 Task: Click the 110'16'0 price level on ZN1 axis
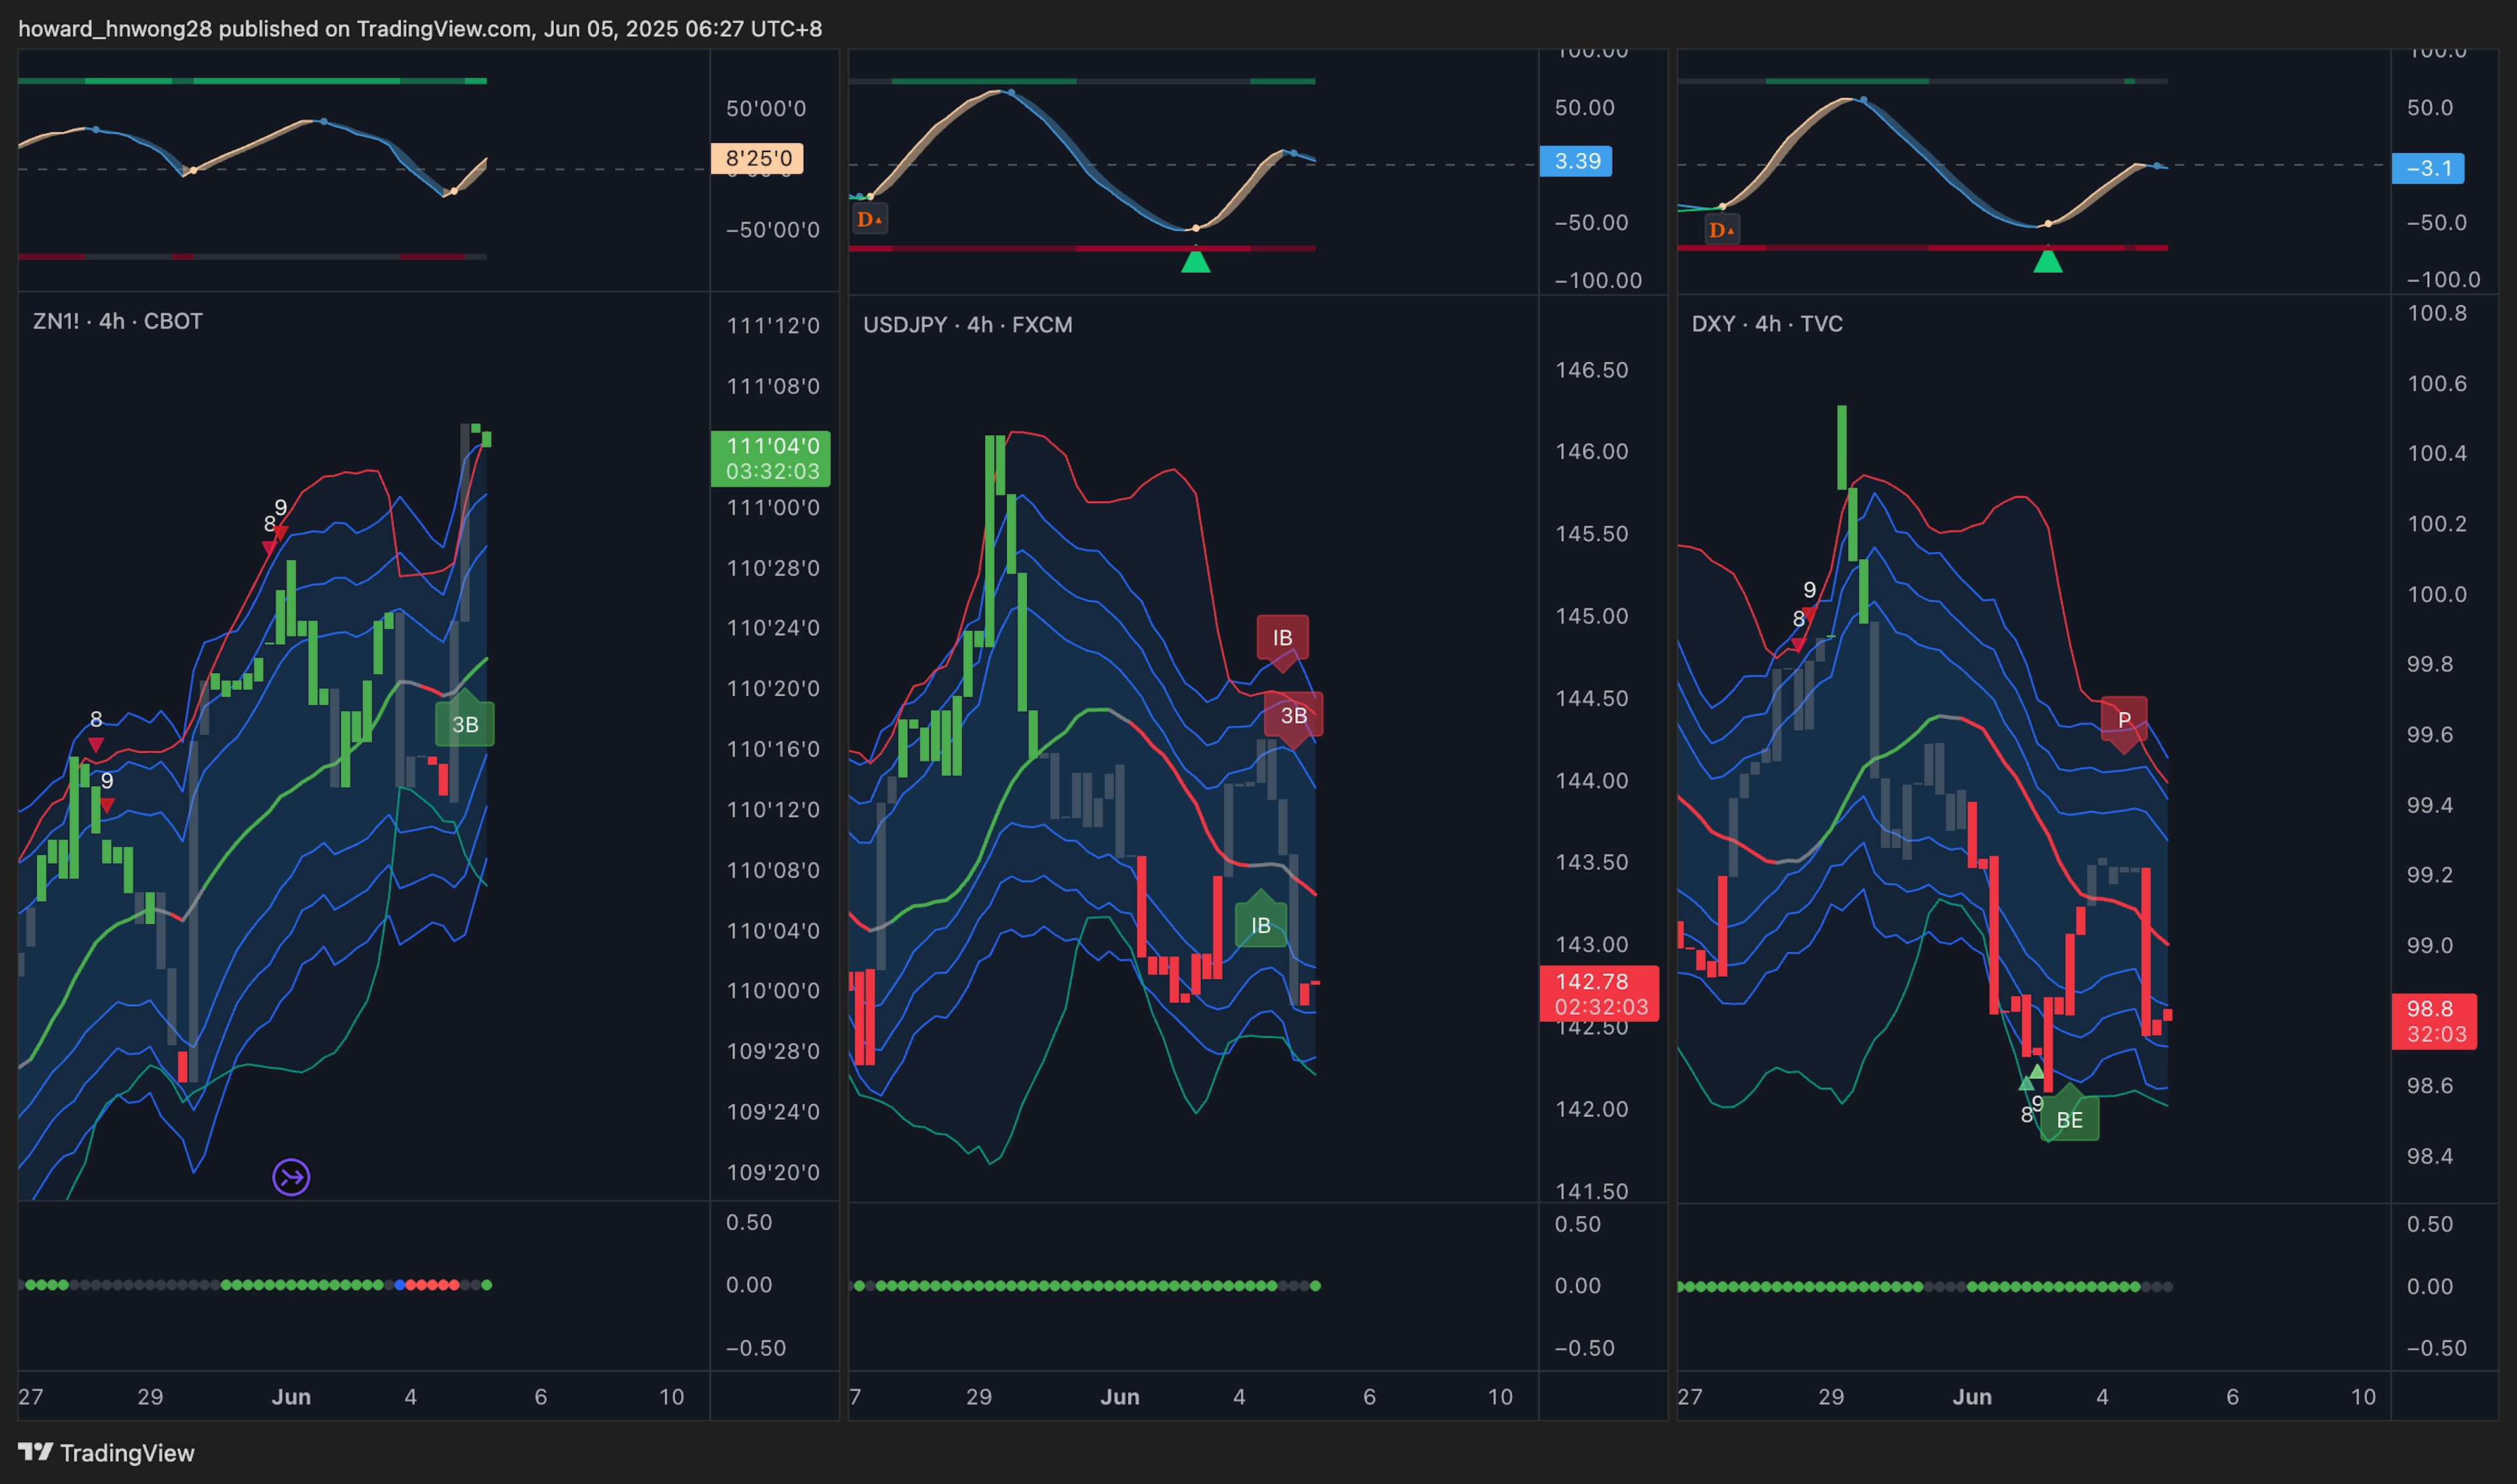coord(772,749)
